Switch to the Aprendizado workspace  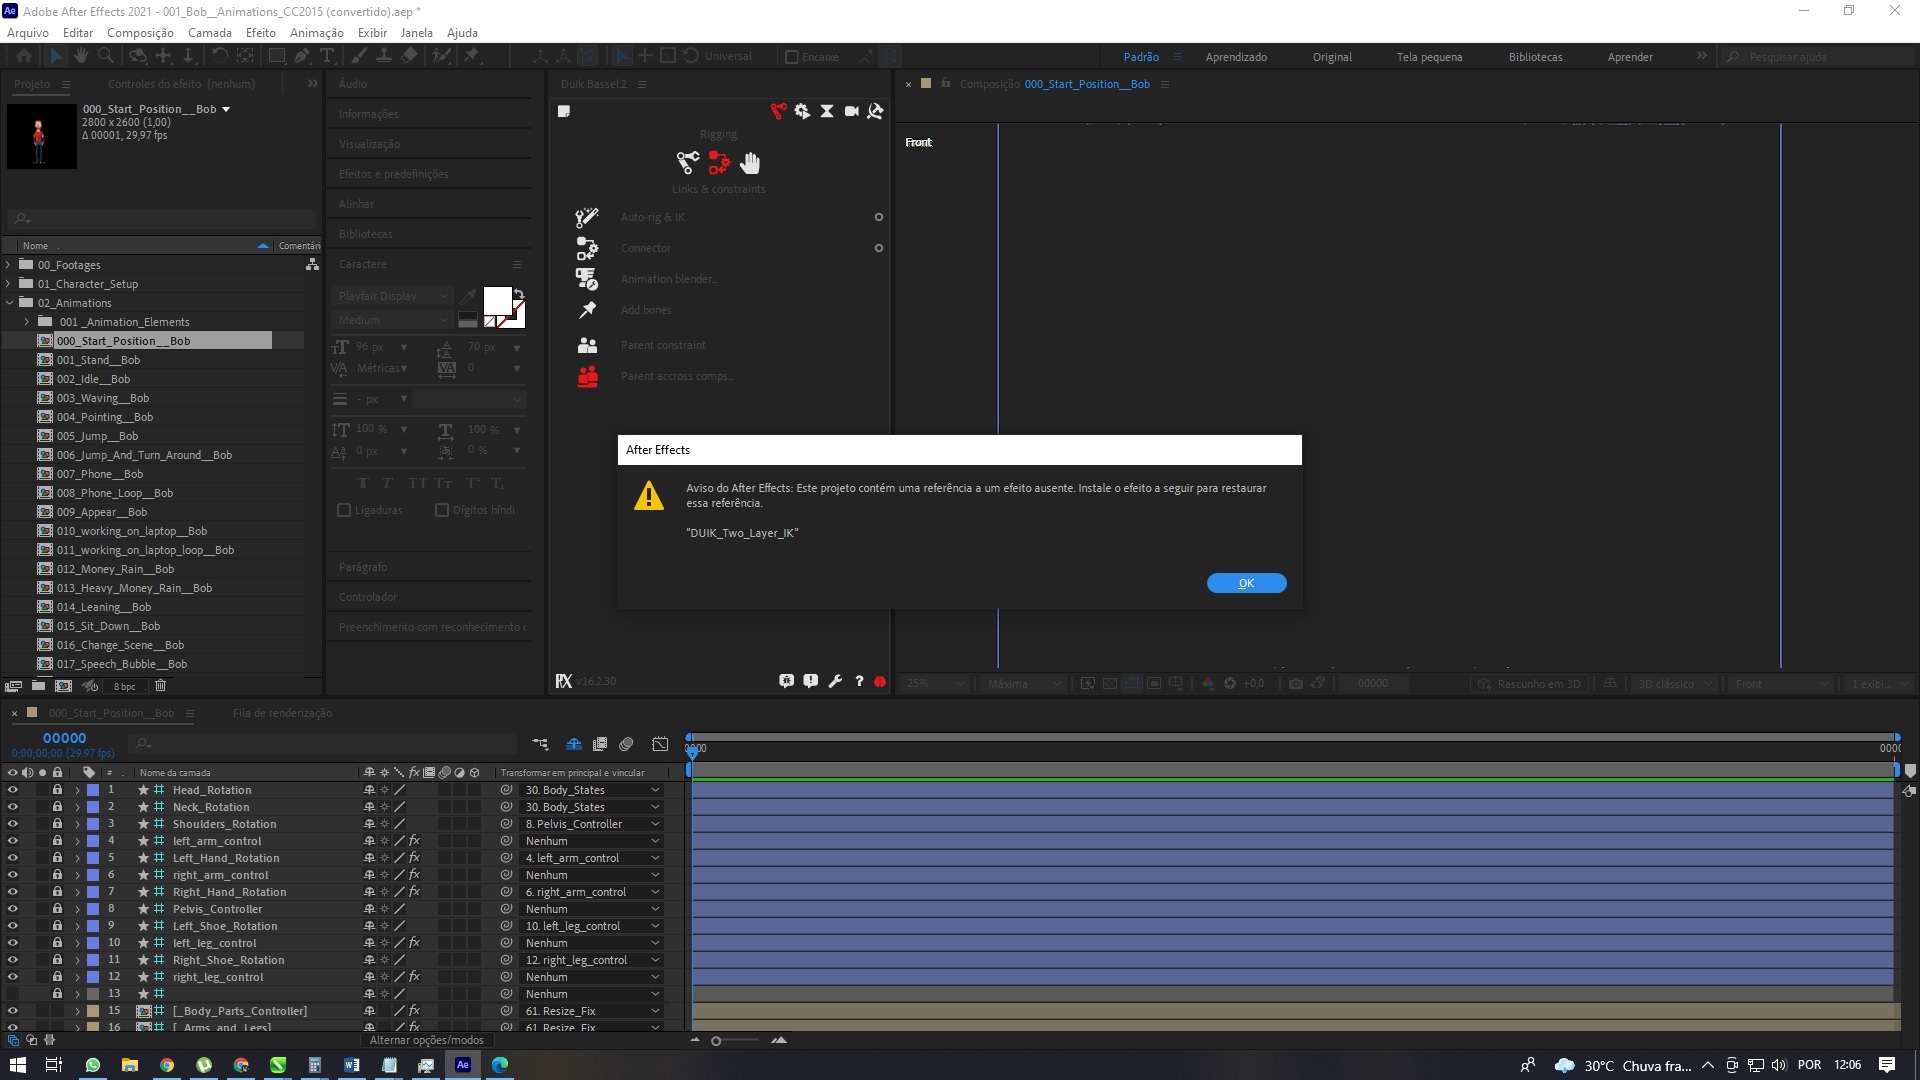(x=1236, y=57)
